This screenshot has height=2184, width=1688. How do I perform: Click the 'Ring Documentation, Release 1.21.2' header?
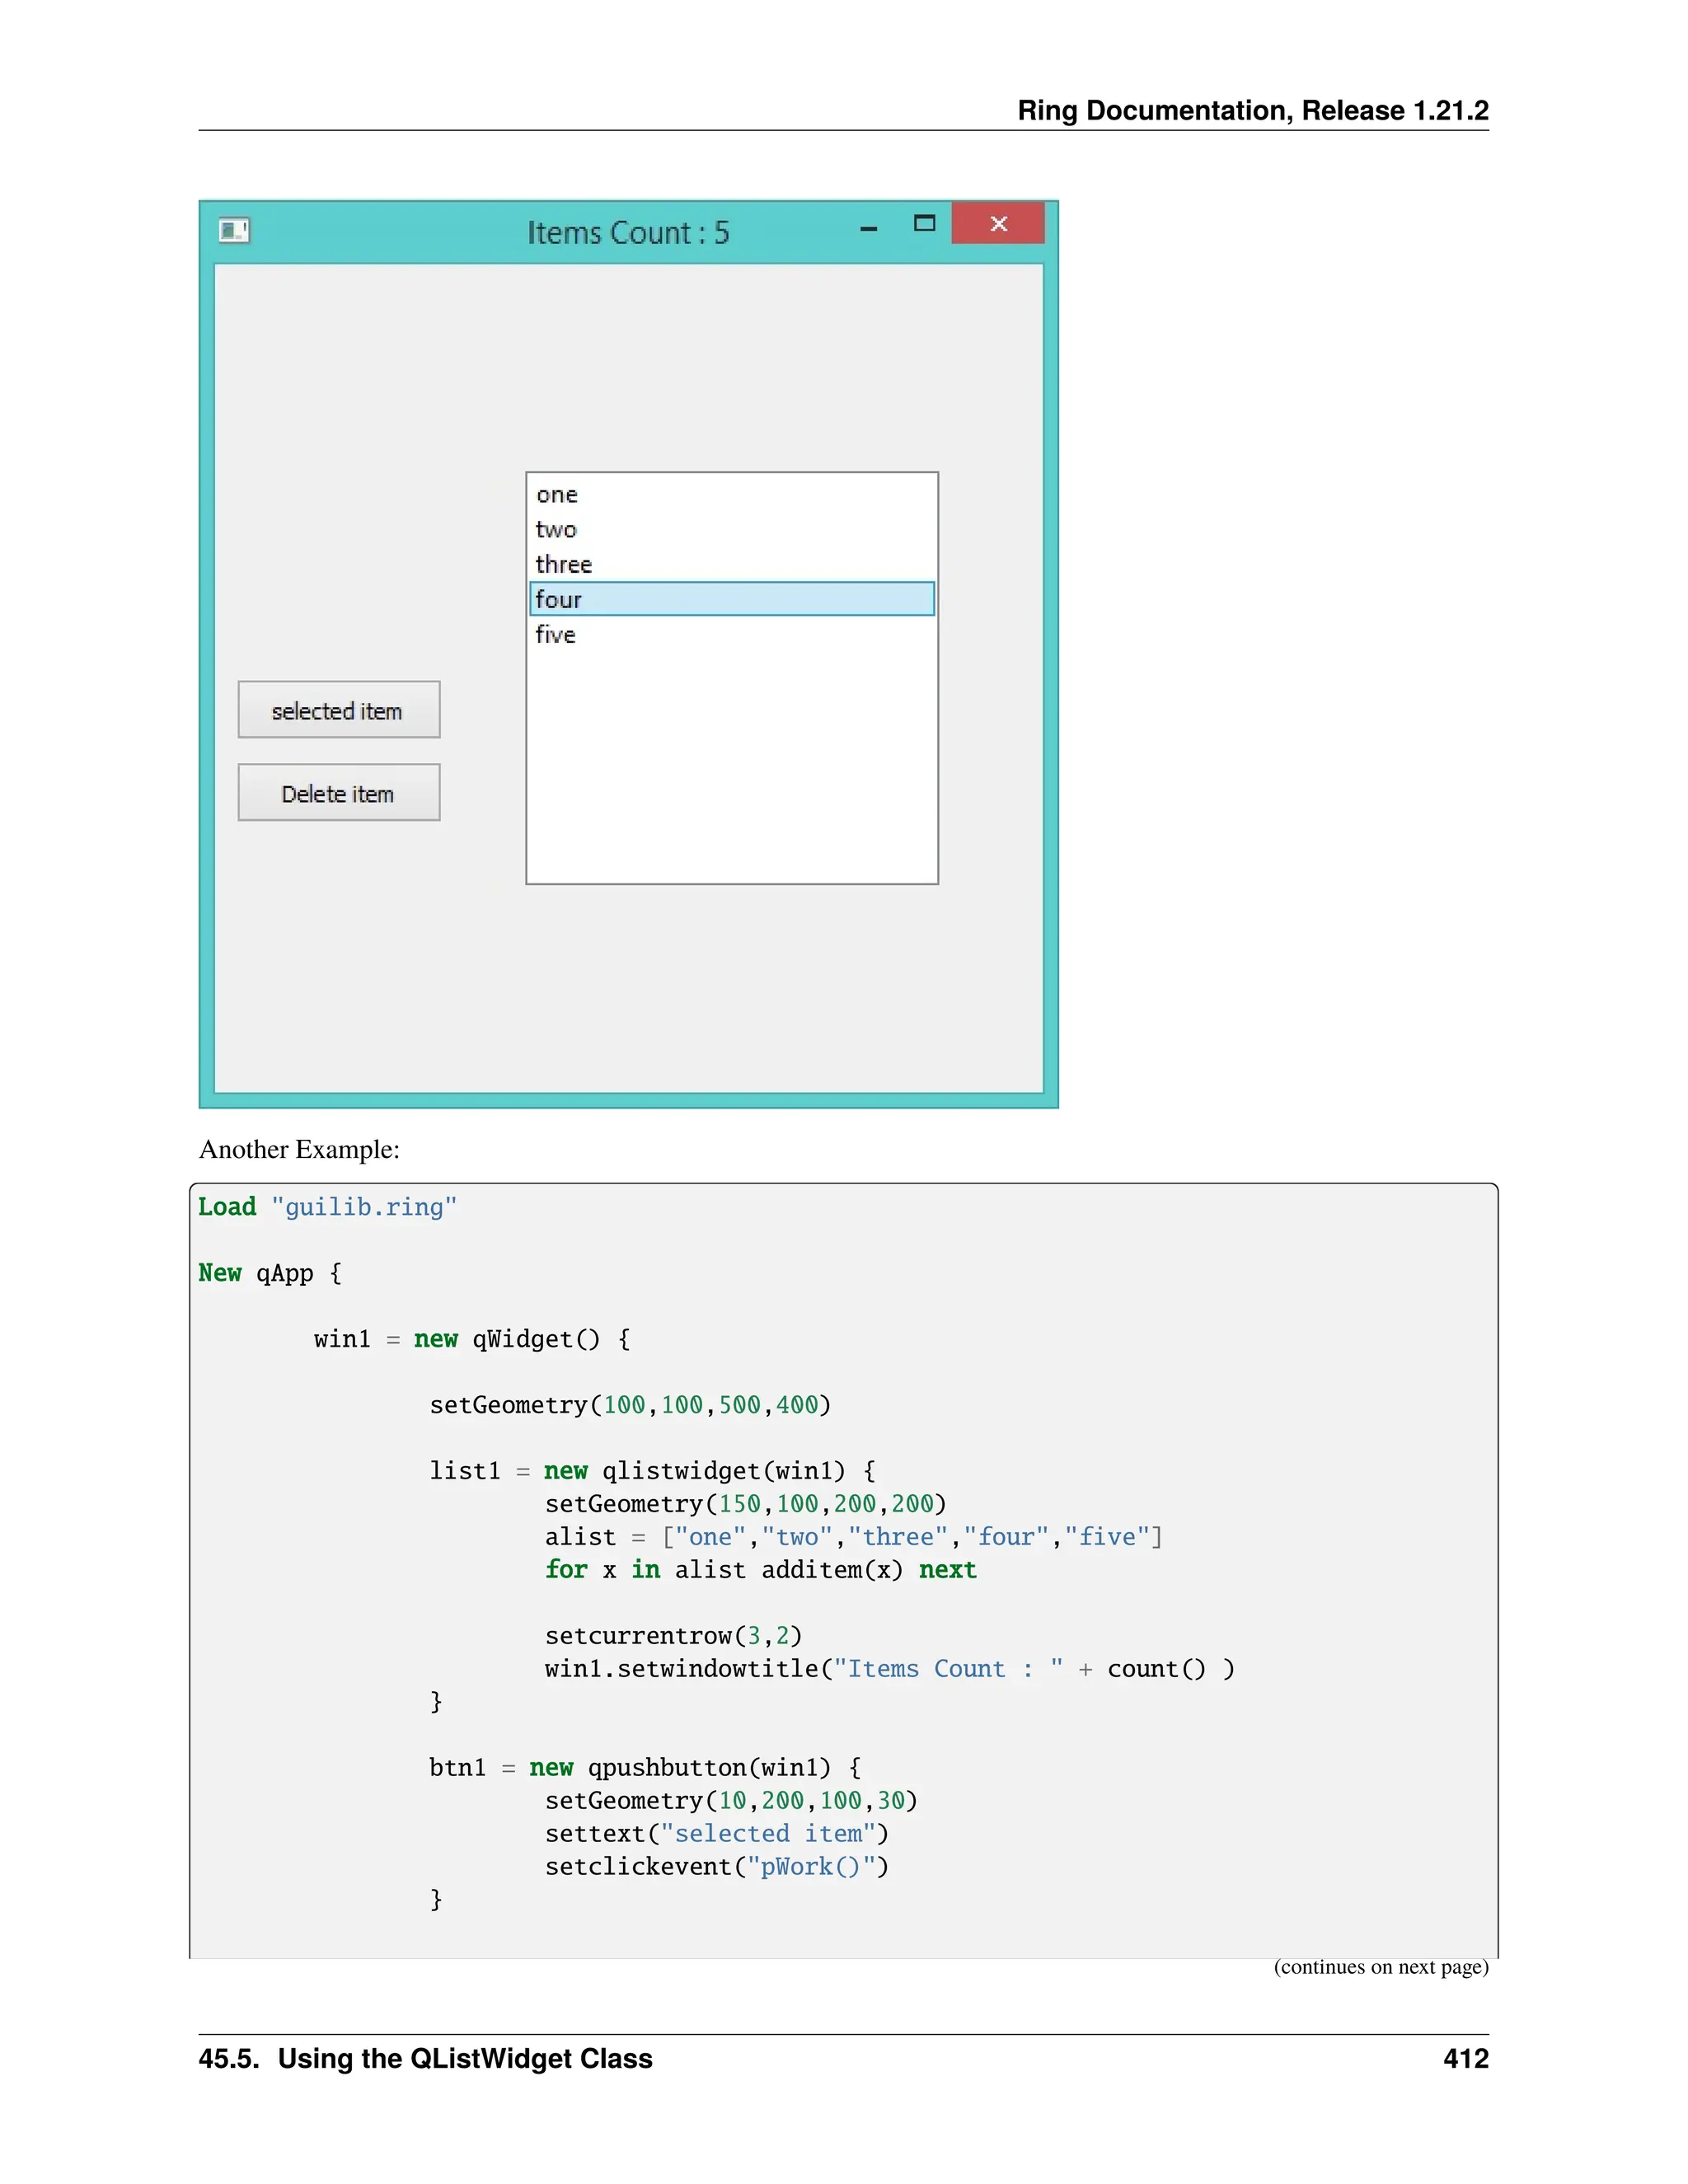pyautogui.click(x=1252, y=110)
